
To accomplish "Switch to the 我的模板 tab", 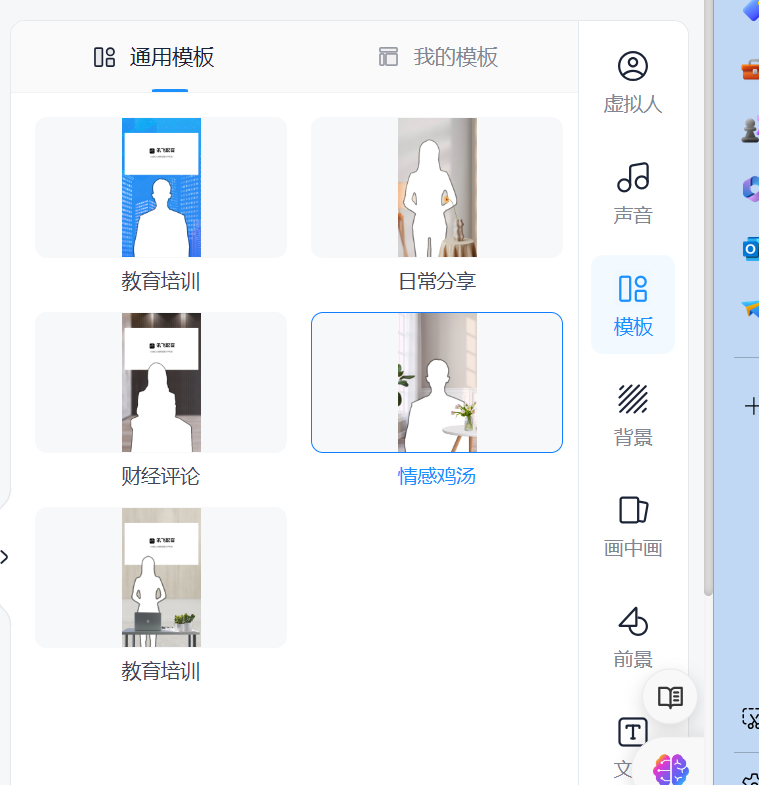I will click(x=438, y=57).
